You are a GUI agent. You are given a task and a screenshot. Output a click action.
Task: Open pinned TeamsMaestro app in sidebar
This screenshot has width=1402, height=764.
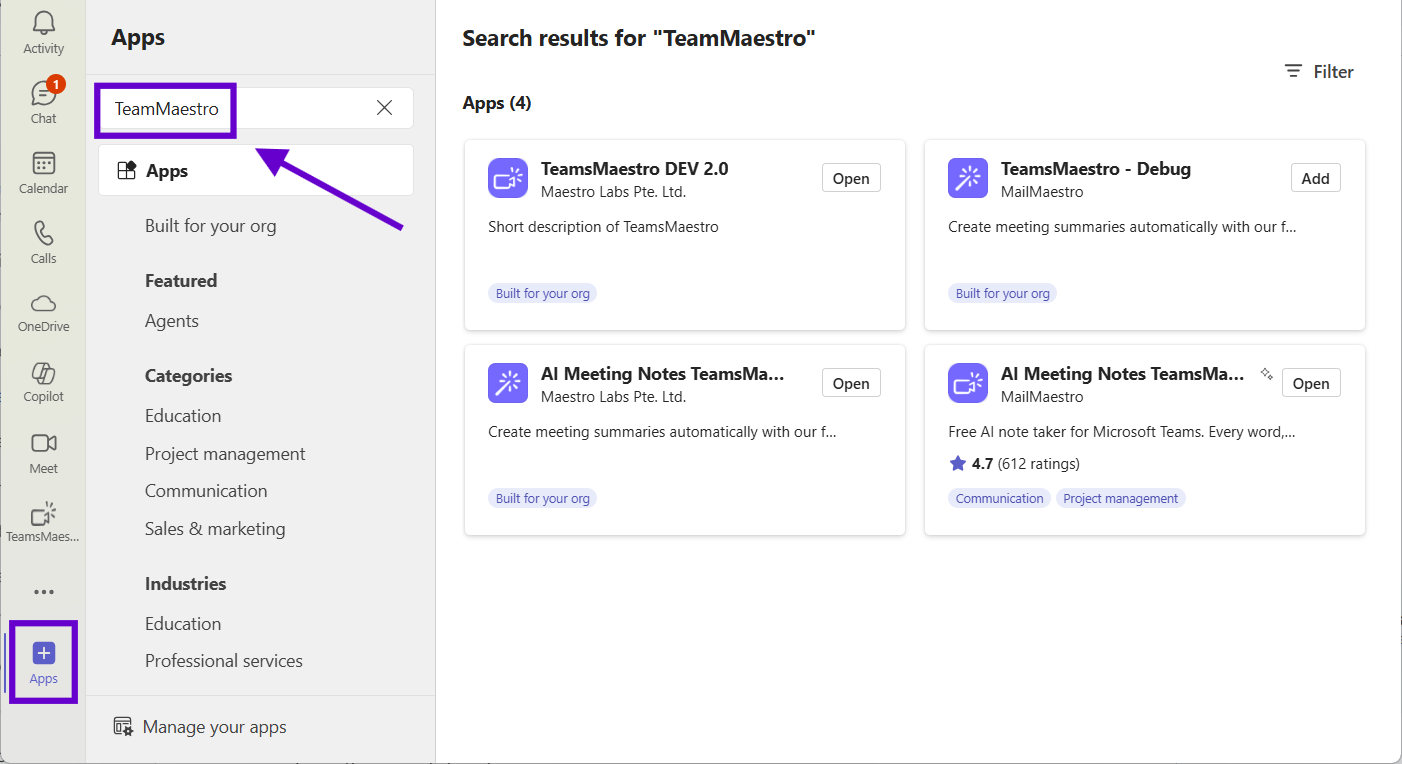point(43,523)
